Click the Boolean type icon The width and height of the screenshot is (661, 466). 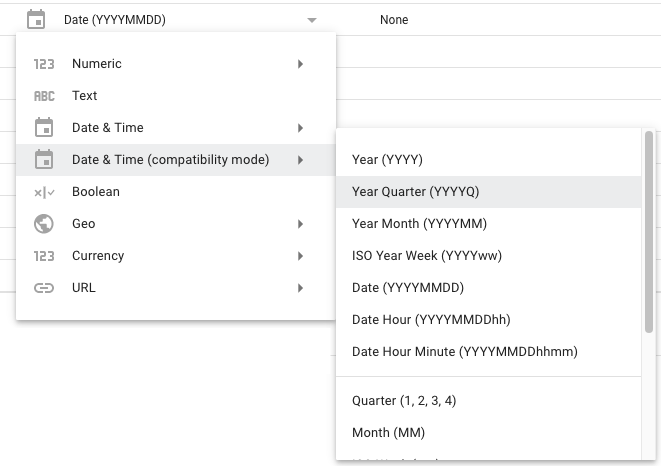(44, 192)
